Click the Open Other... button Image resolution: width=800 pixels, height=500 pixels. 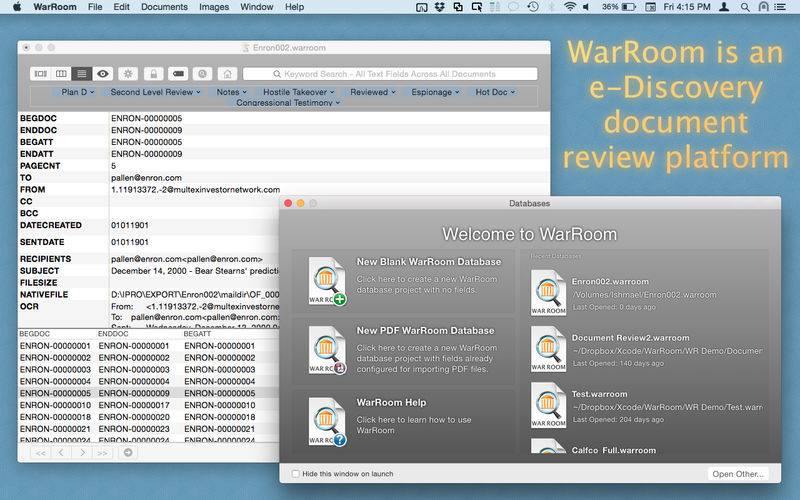coord(738,474)
